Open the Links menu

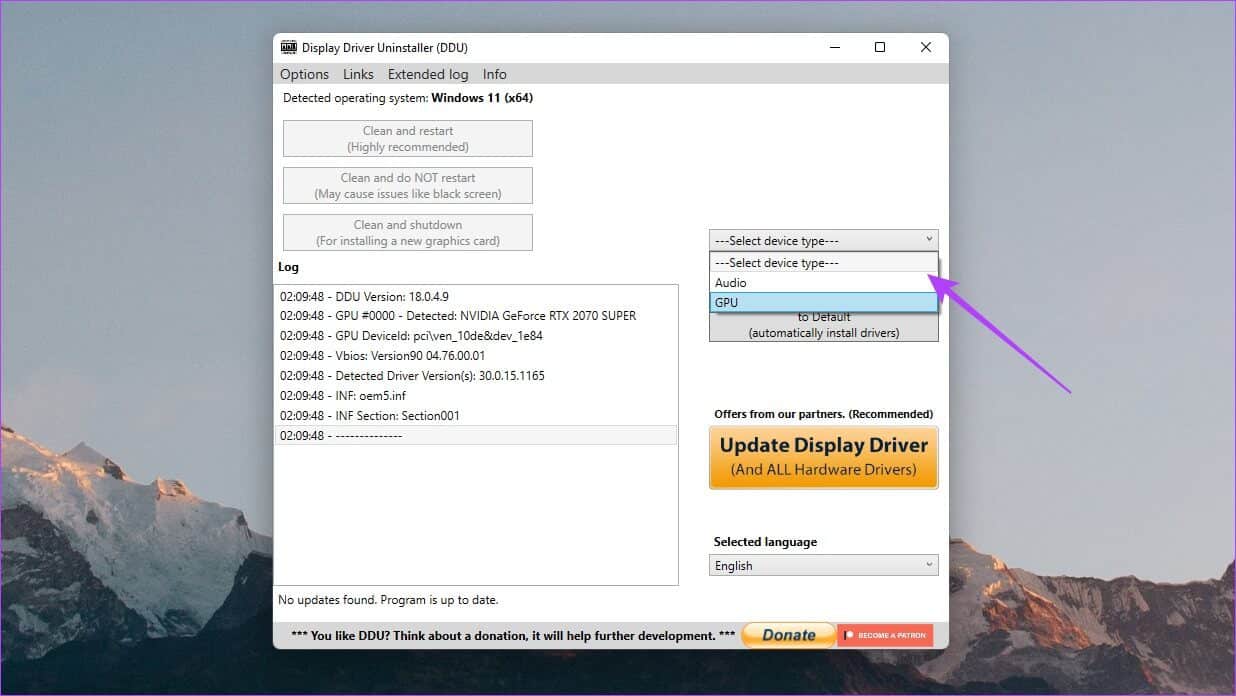point(358,74)
